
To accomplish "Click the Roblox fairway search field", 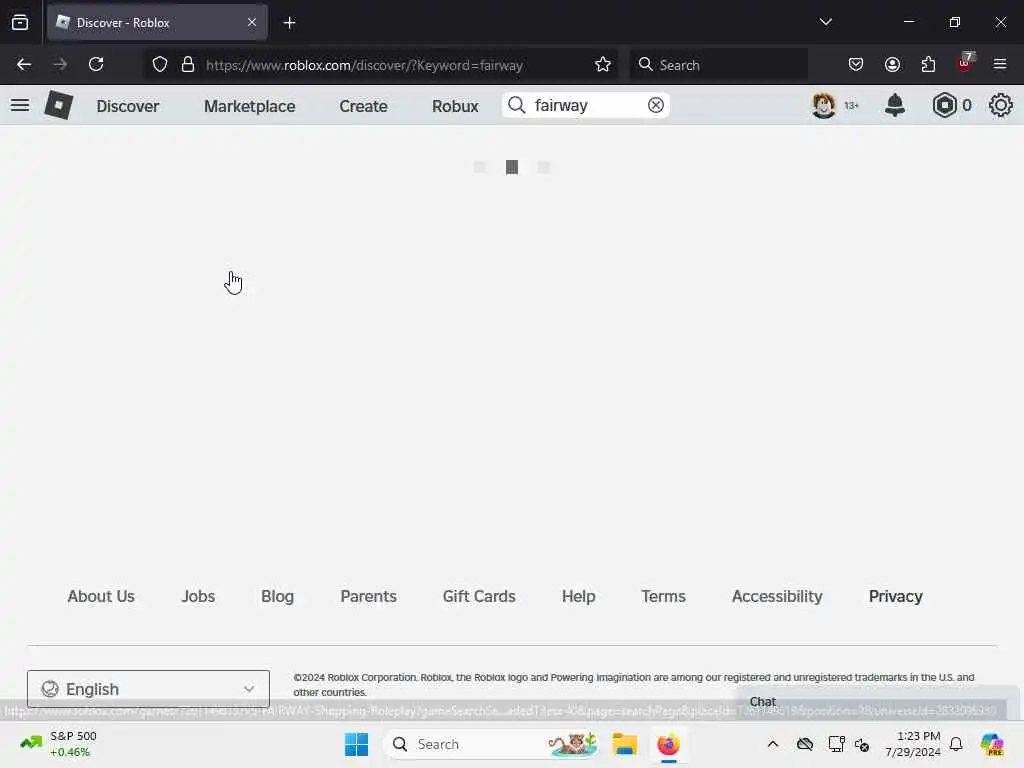I will click(585, 105).
